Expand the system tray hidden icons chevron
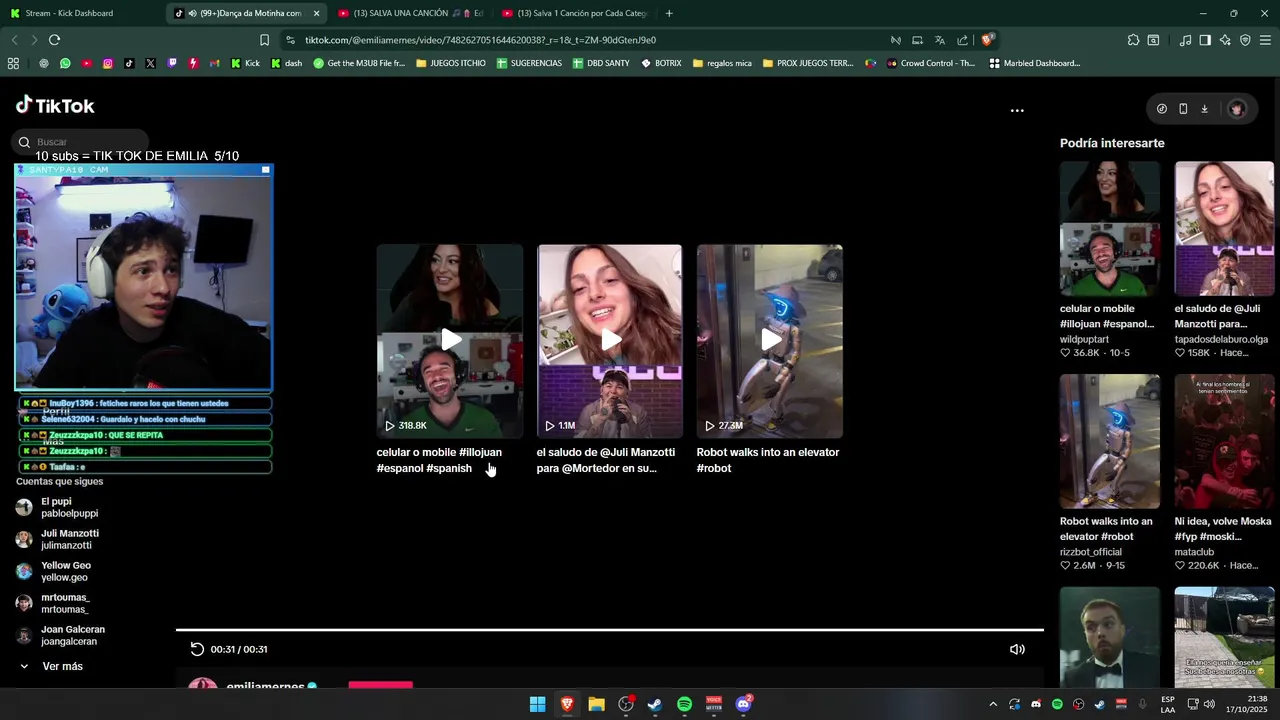This screenshot has height=720, width=1280. click(993, 704)
